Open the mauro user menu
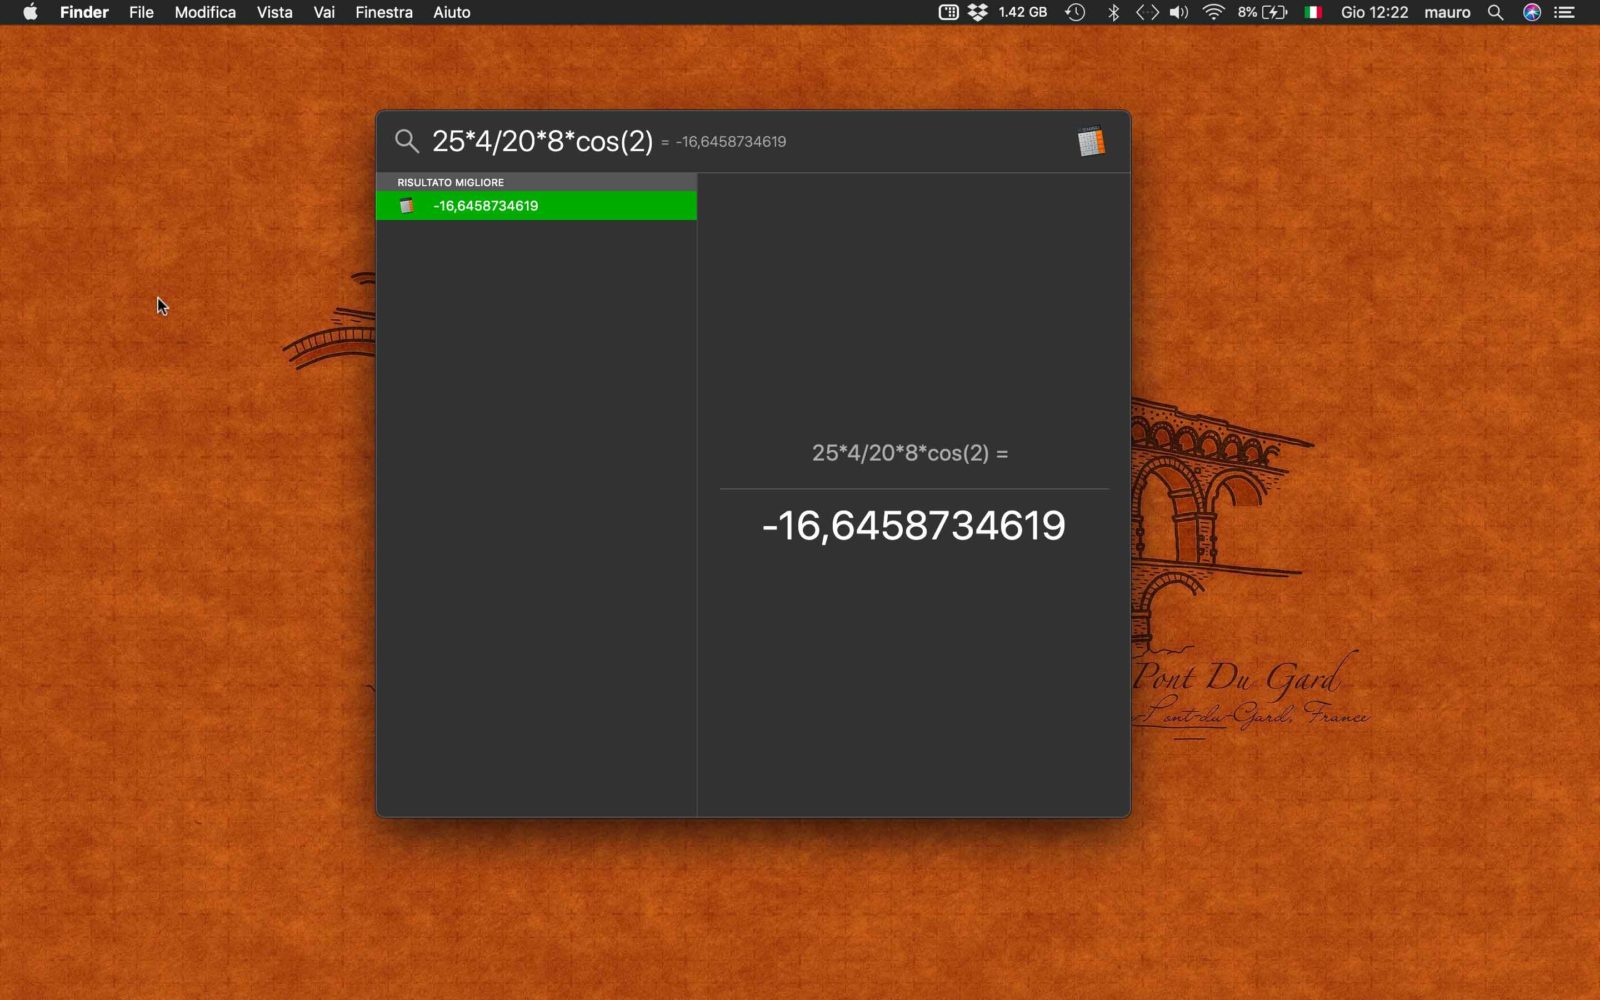This screenshot has width=1600, height=1000. pos(1447,12)
